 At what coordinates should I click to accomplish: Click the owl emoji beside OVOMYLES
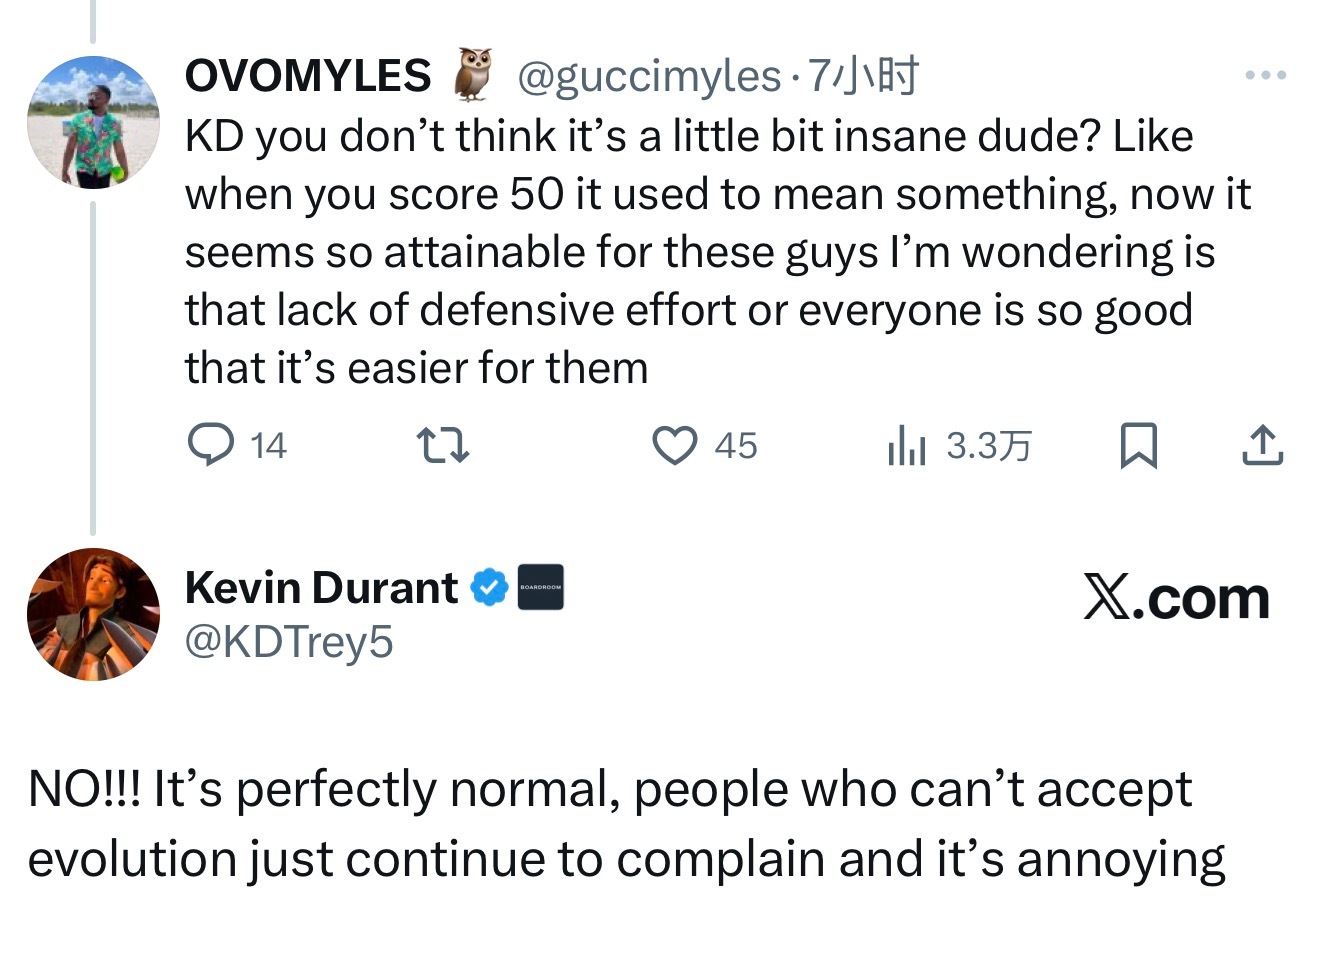point(474,75)
